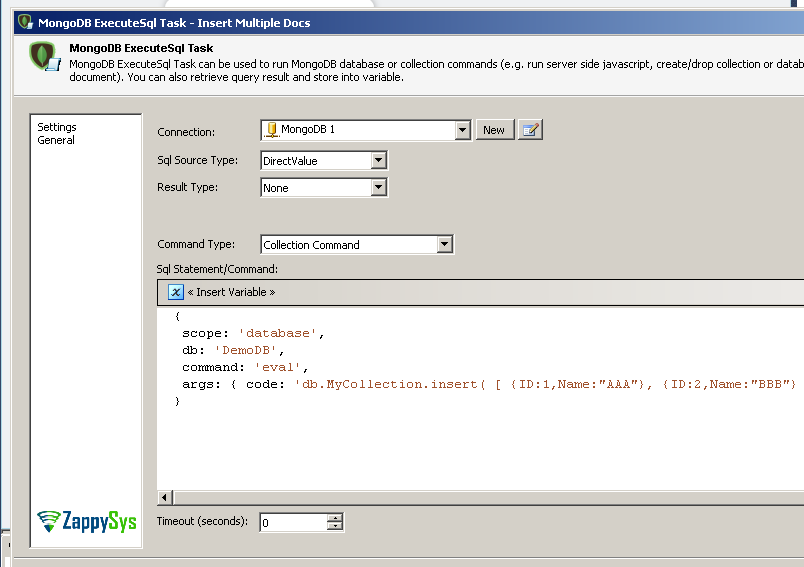The height and width of the screenshot is (567, 804).
Task: Open the Result Type dropdown arrow
Action: coord(378,188)
